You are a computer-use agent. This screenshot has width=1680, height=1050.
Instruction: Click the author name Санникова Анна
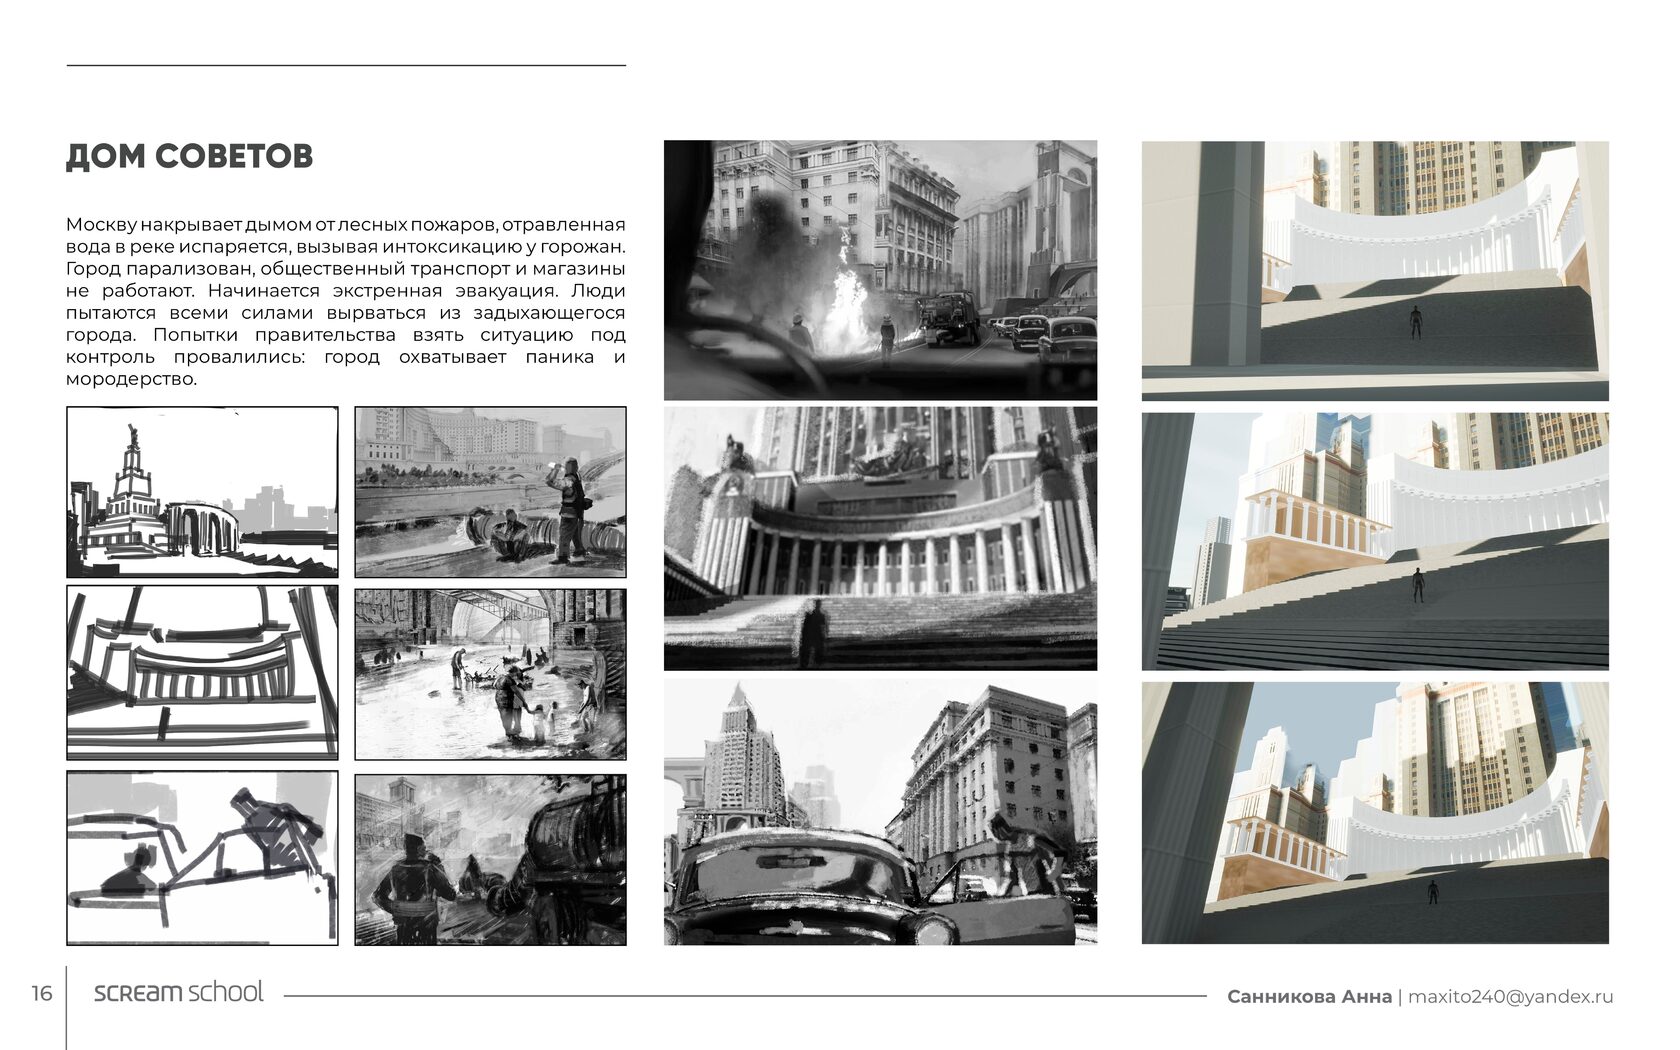pyautogui.click(x=1309, y=996)
